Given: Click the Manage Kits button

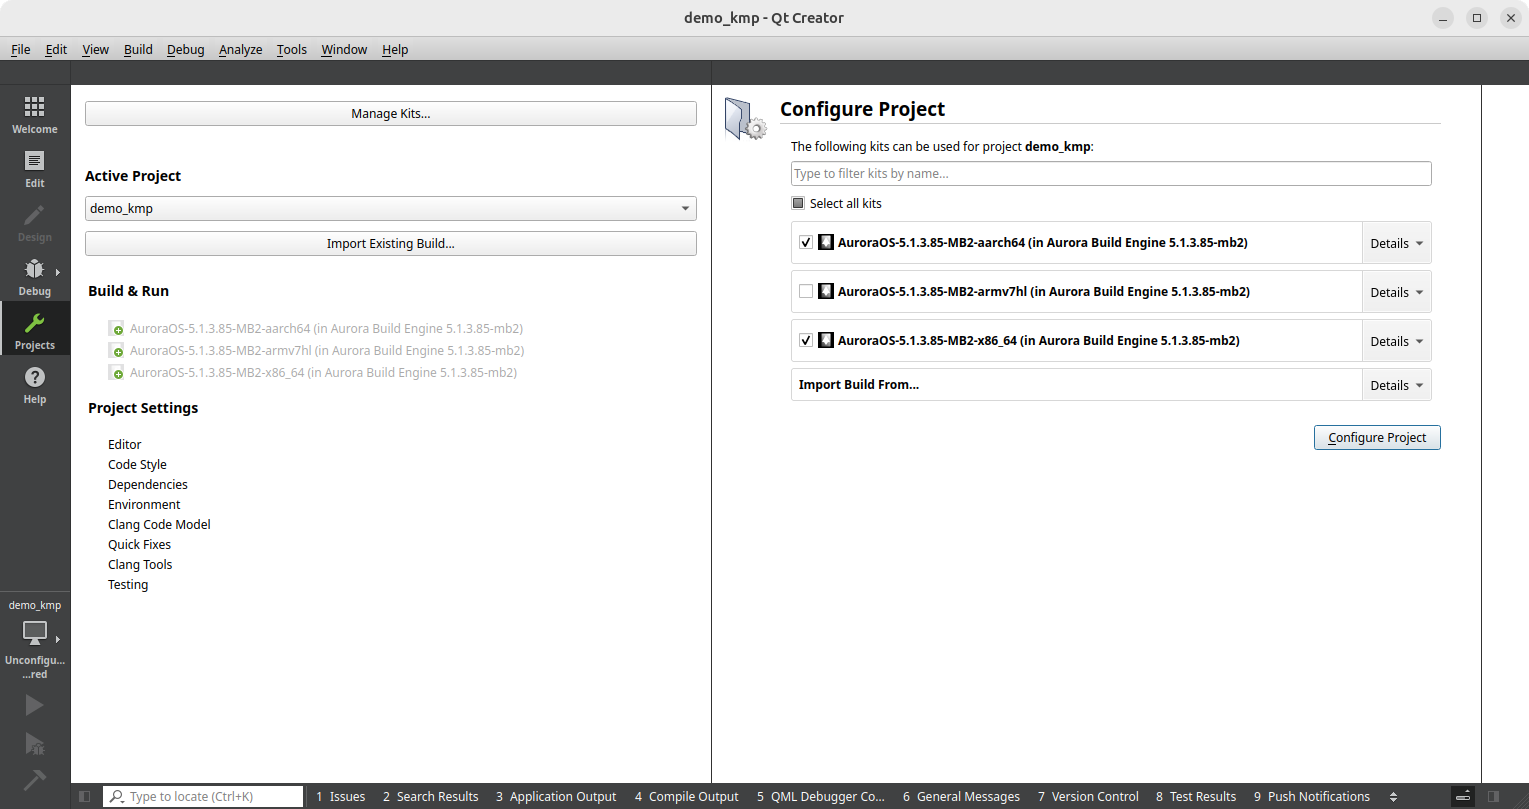Looking at the screenshot, I should pos(390,114).
